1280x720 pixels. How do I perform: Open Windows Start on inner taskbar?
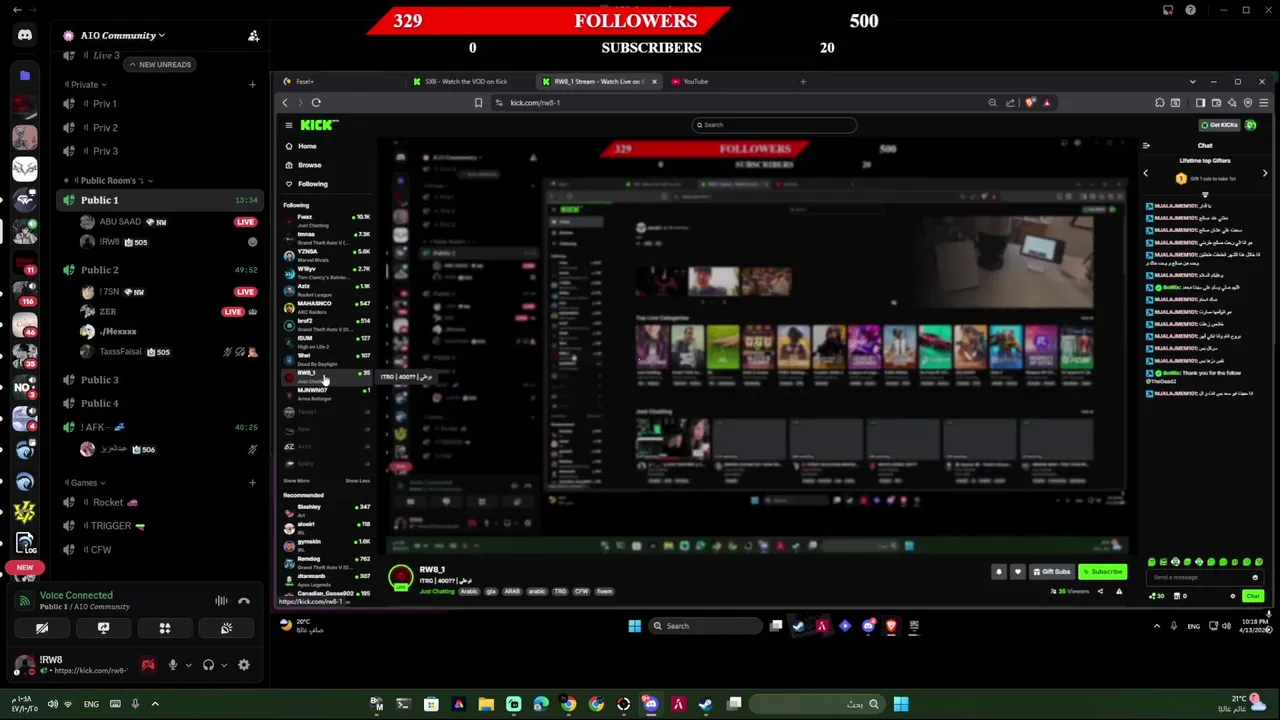point(634,626)
